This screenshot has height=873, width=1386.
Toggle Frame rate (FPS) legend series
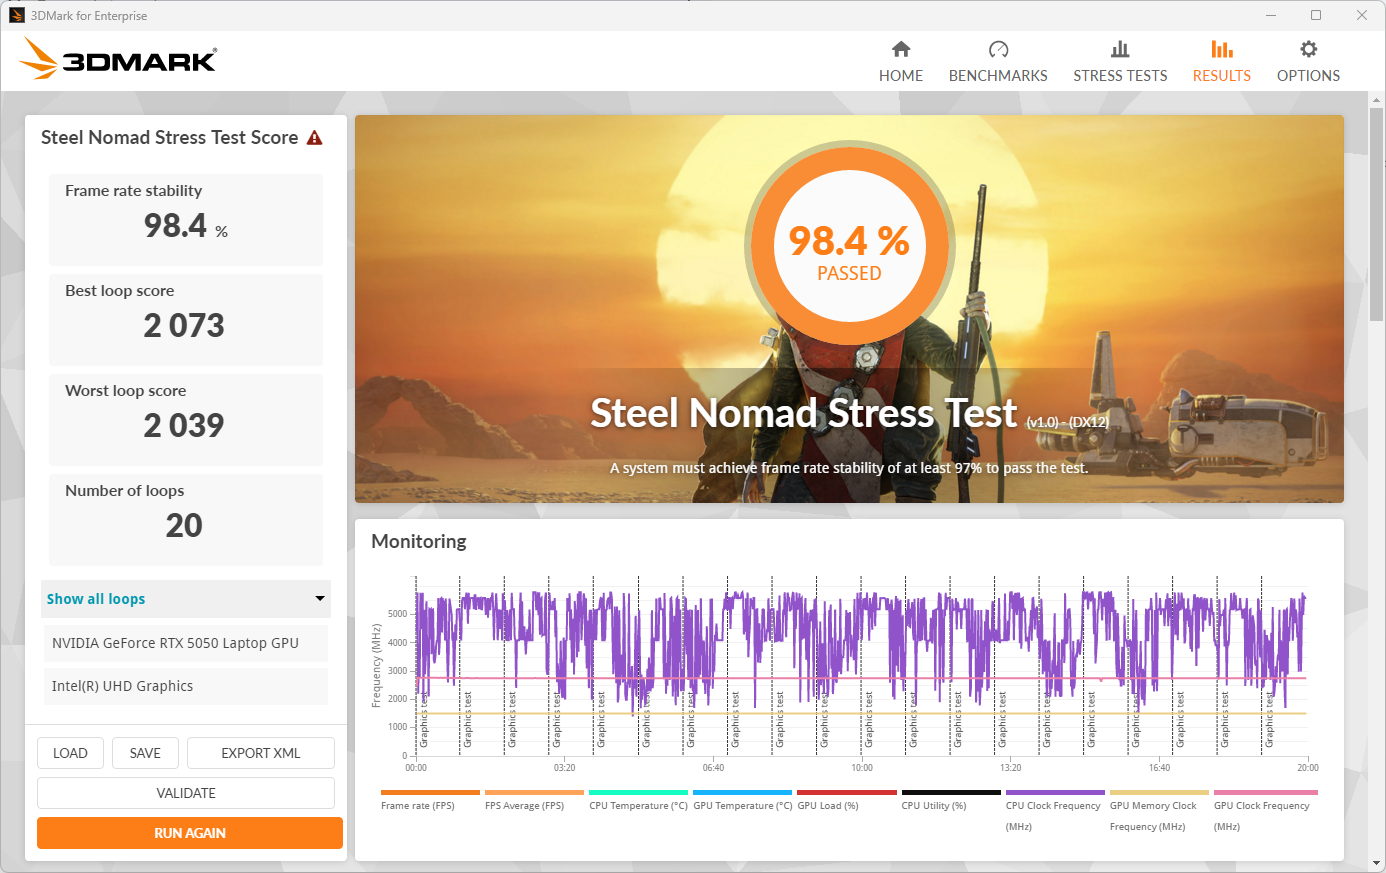pos(430,800)
